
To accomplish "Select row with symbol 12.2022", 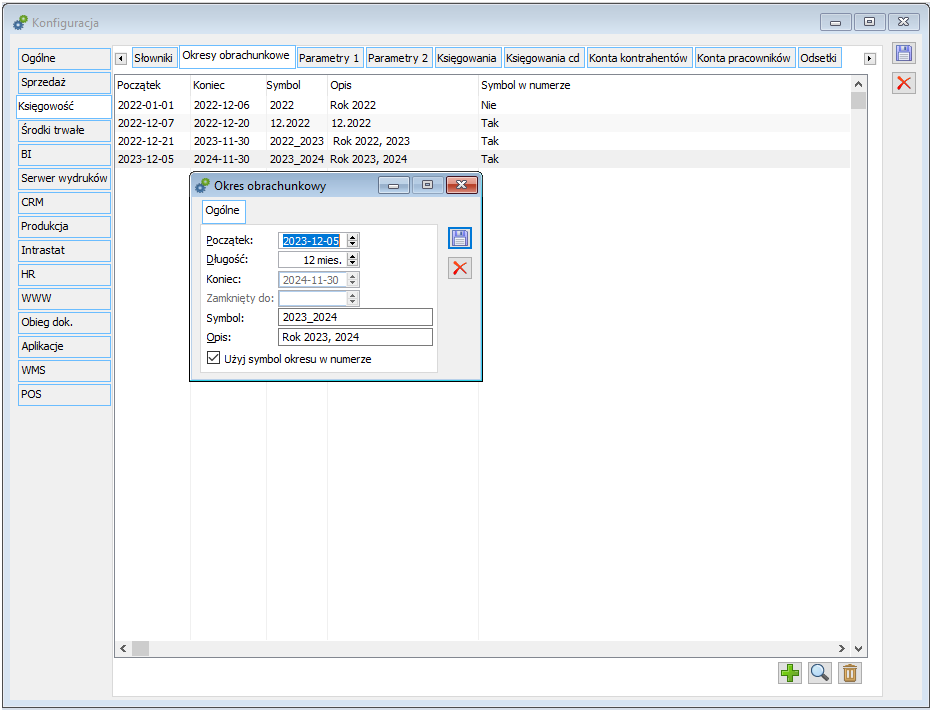I will point(482,123).
